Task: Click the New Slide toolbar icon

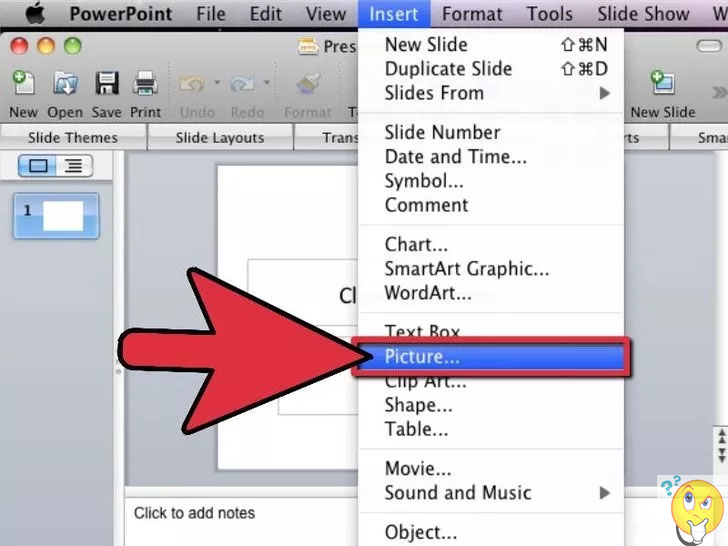Action: pyautogui.click(x=663, y=83)
